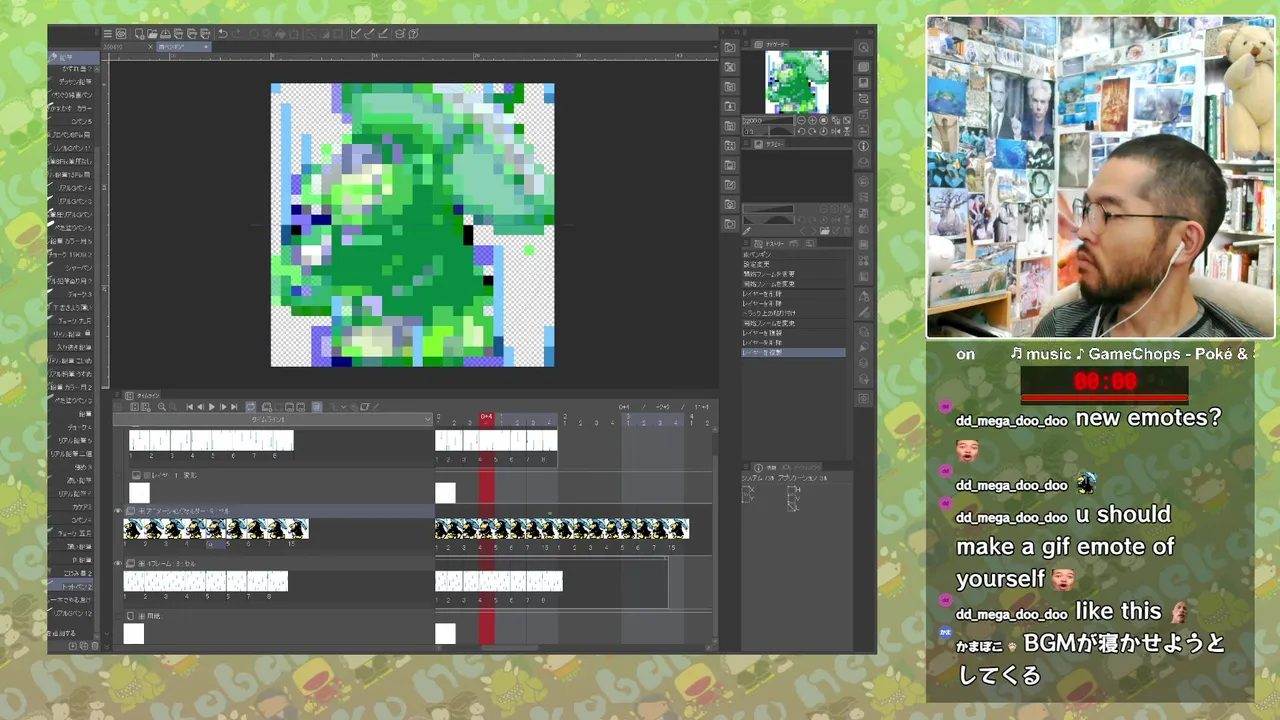Click the Navigator zoom value field 200.0

[768, 121]
